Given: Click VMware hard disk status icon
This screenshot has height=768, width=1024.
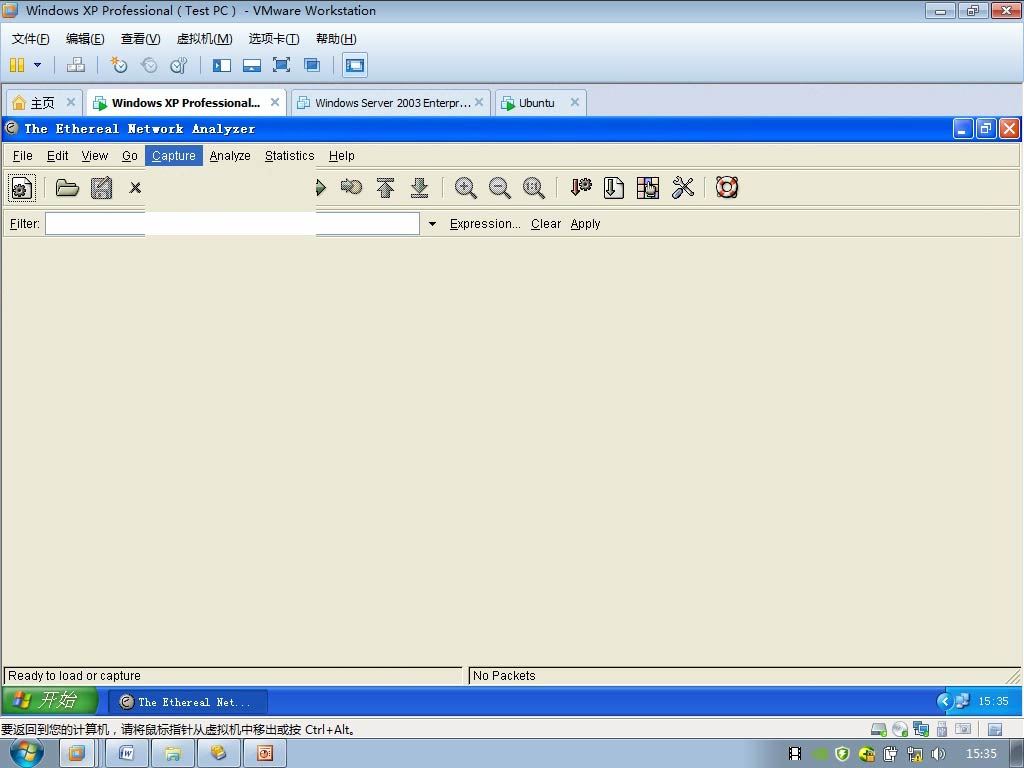Looking at the screenshot, I should tap(879, 729).
